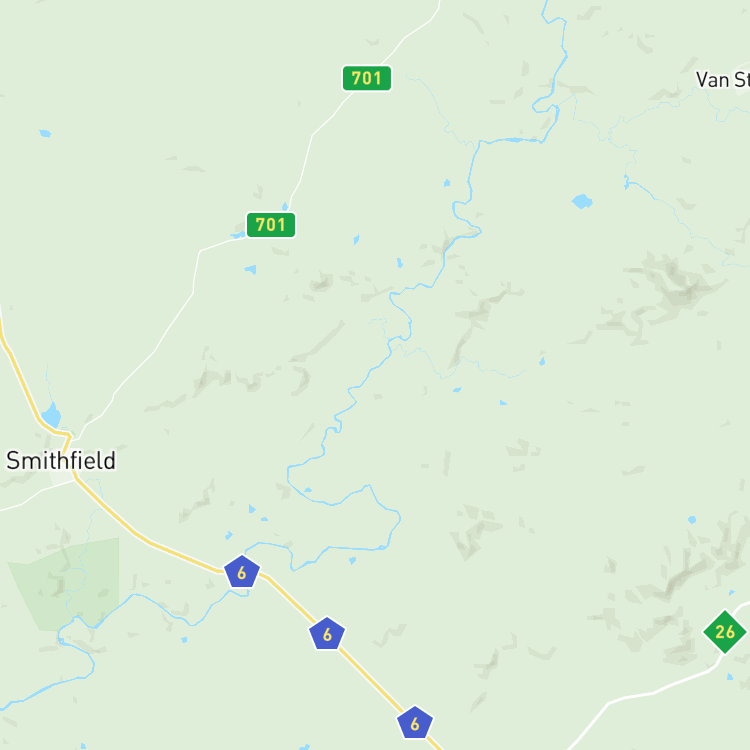Click the isolated lake between river and Van St

click(582, 201)
